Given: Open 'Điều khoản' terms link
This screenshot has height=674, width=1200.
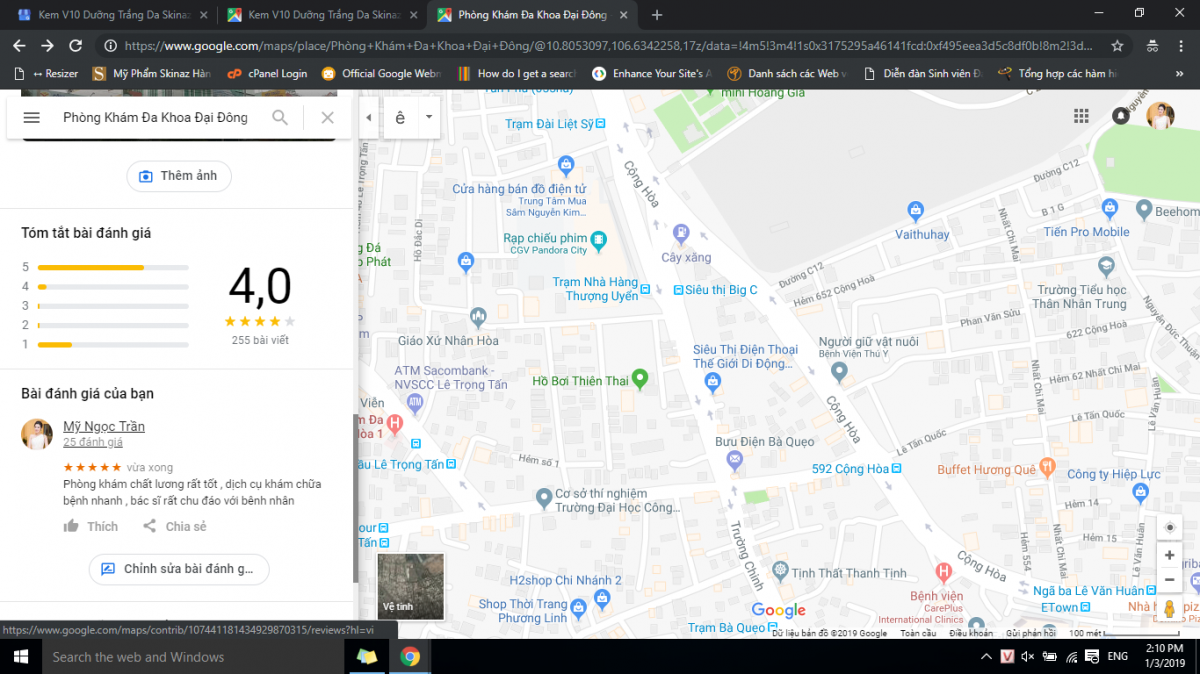Looking at the screenshot, I should pyautogui.click(x=970, y=633).
